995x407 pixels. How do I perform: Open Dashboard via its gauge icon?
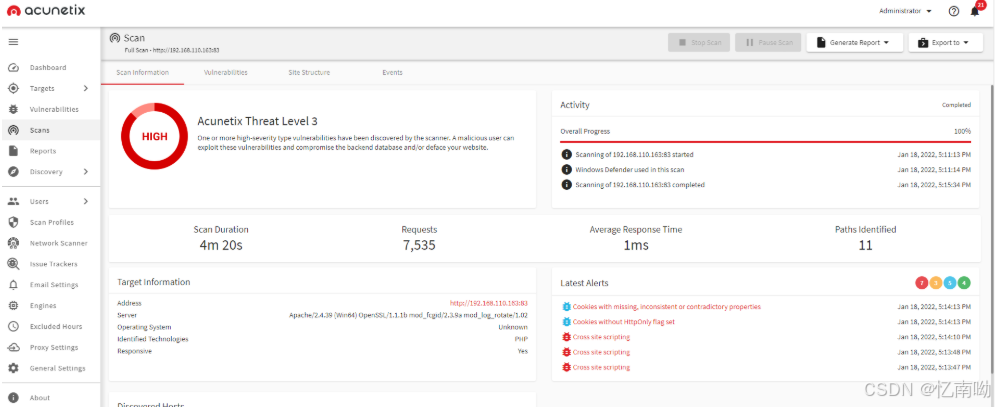[x=13, y=67]
